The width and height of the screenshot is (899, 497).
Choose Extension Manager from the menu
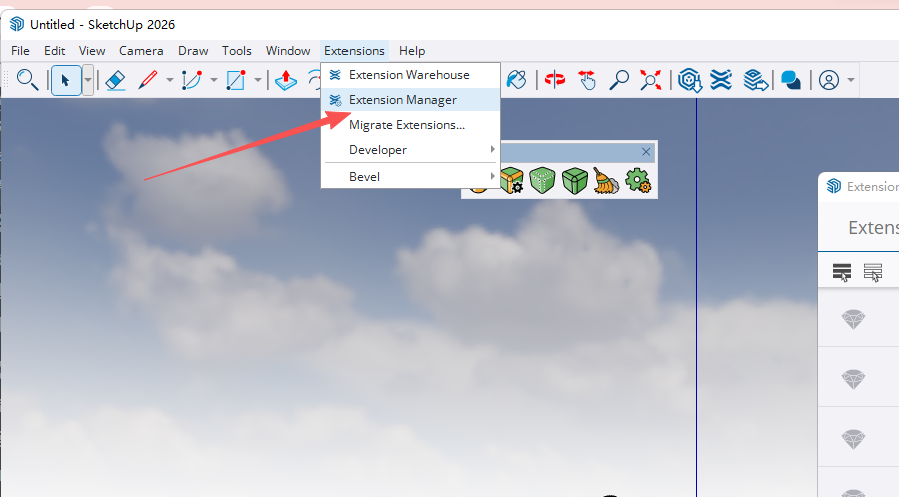[403, 100]
